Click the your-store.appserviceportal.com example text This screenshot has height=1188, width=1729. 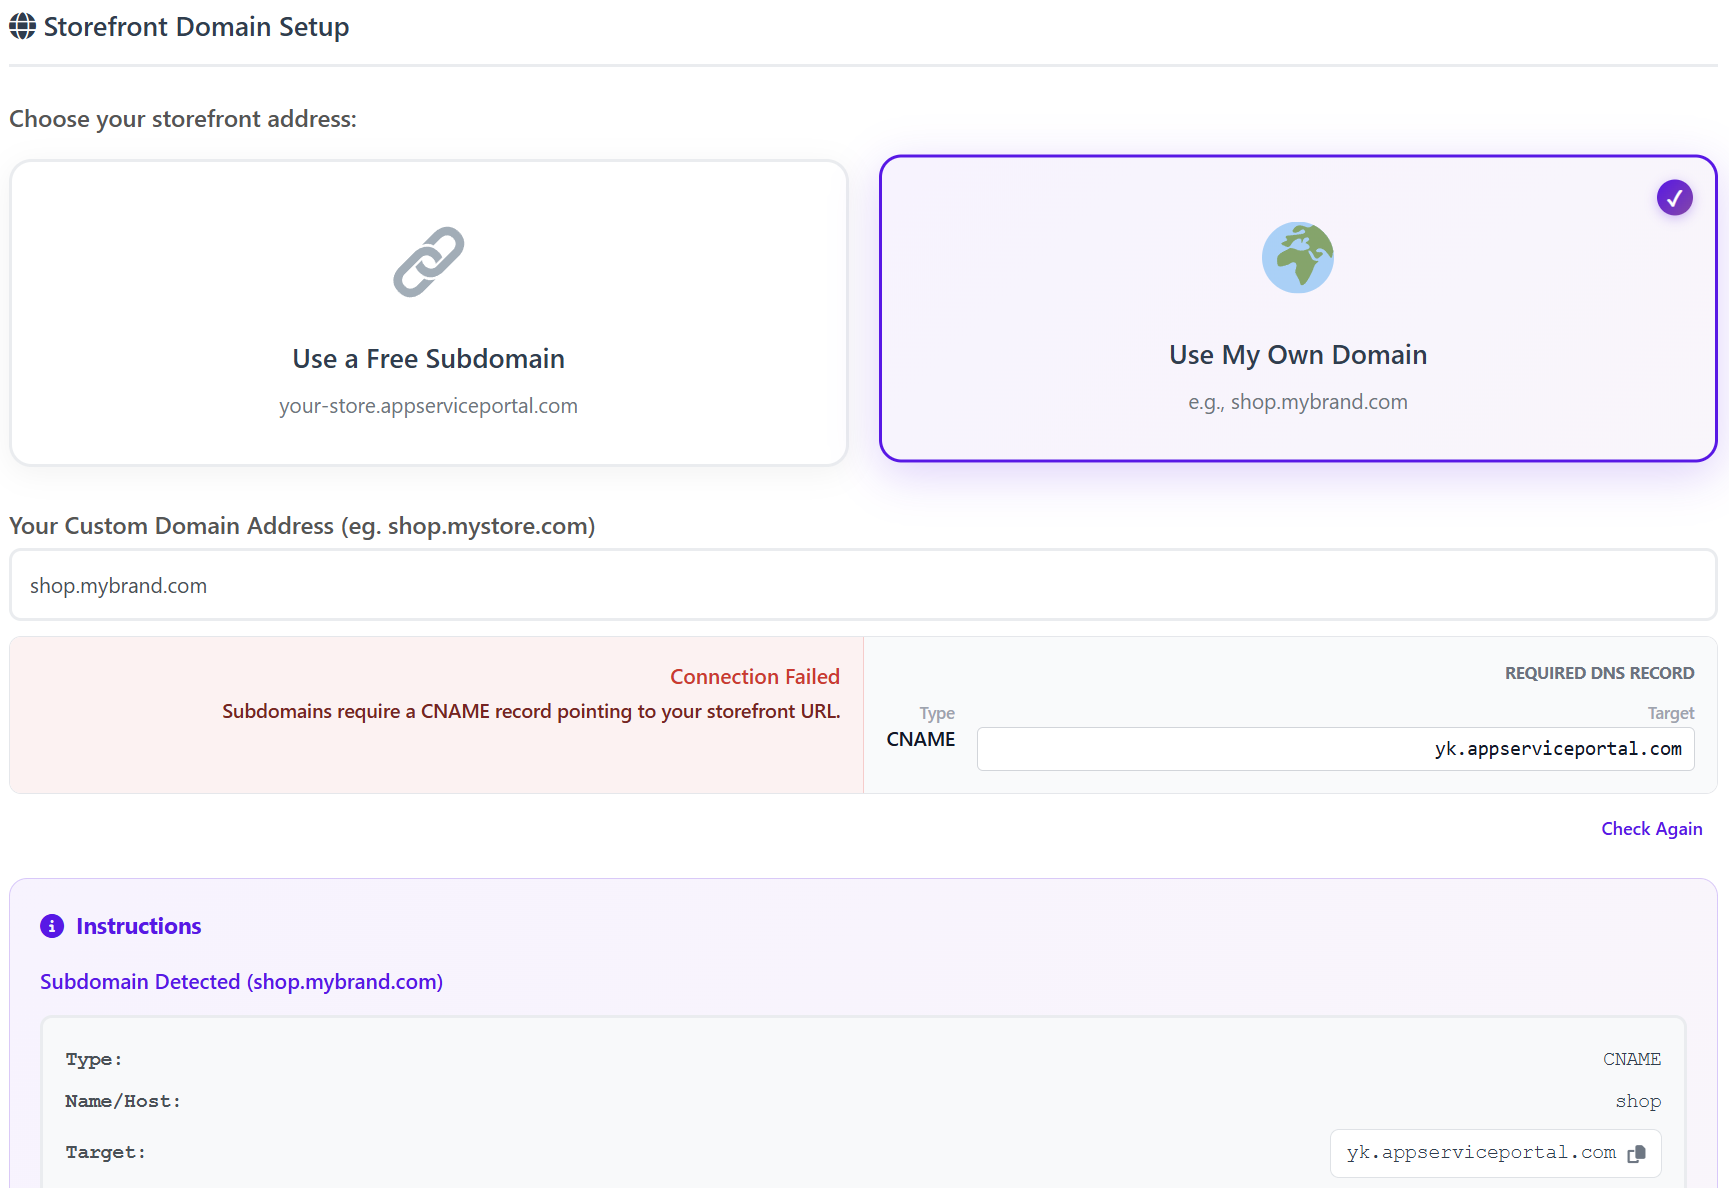point(428,406)
